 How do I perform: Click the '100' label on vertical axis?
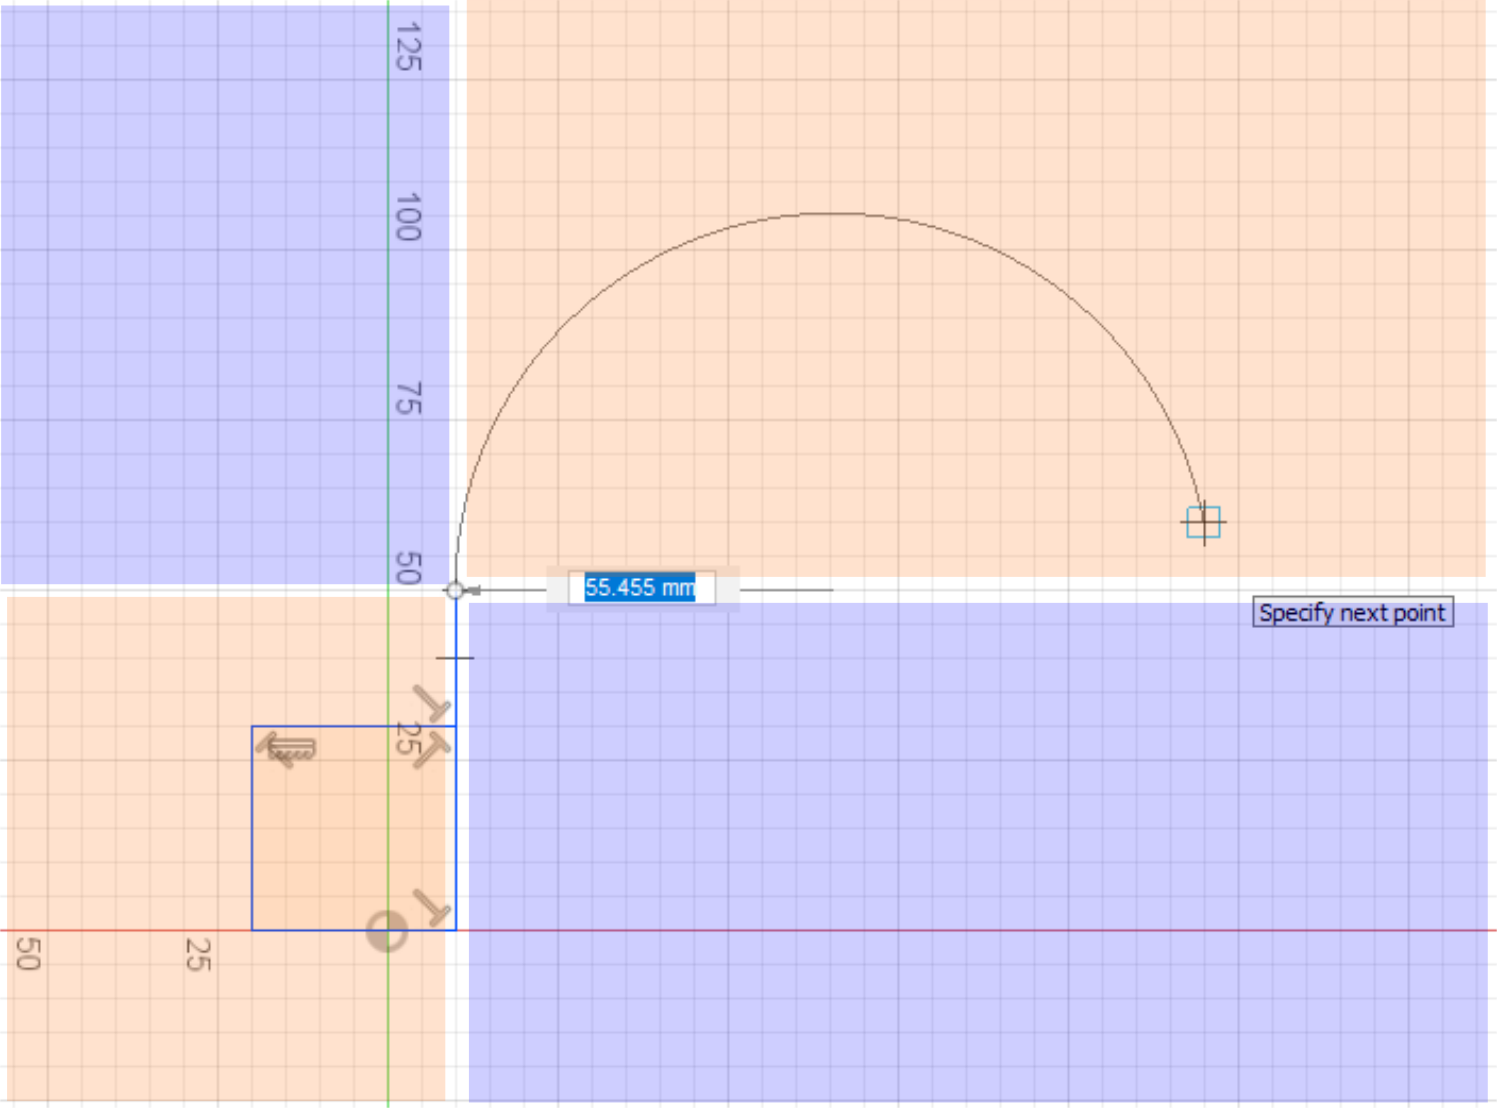408,217
